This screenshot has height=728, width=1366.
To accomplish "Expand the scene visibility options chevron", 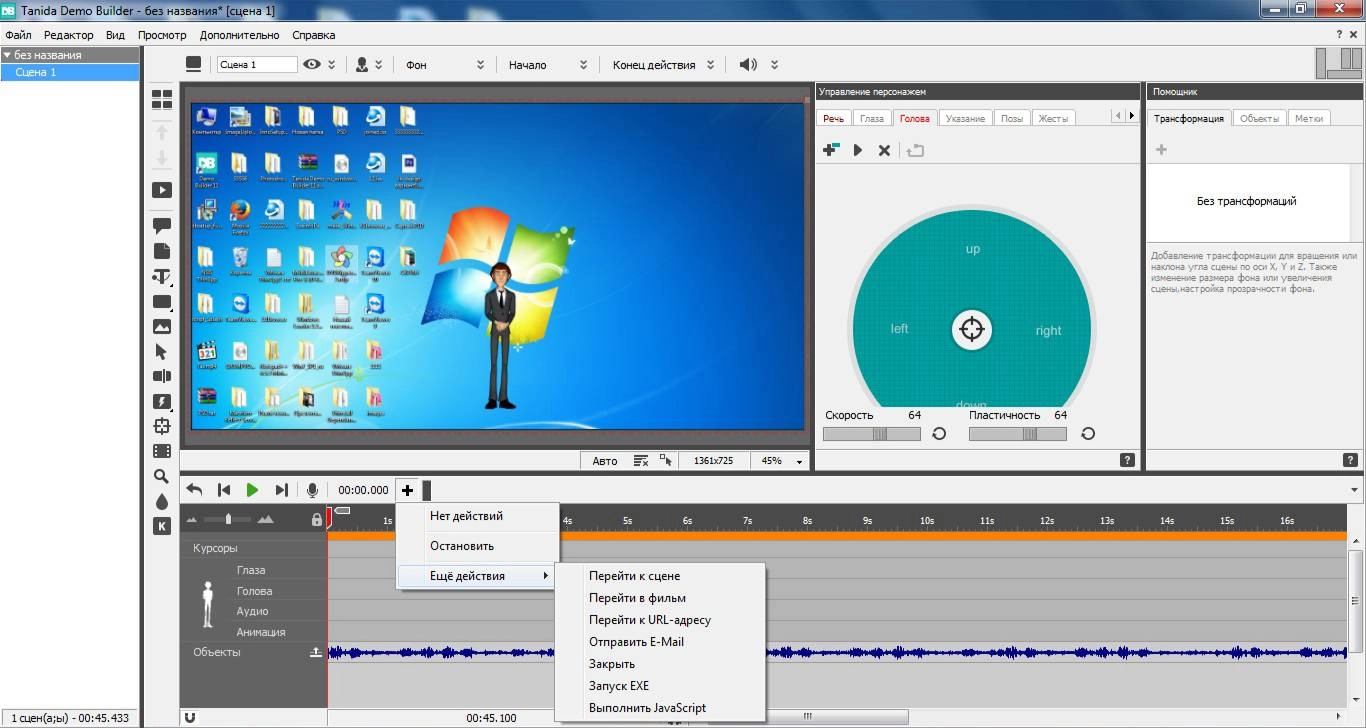I will pos(332,64).
